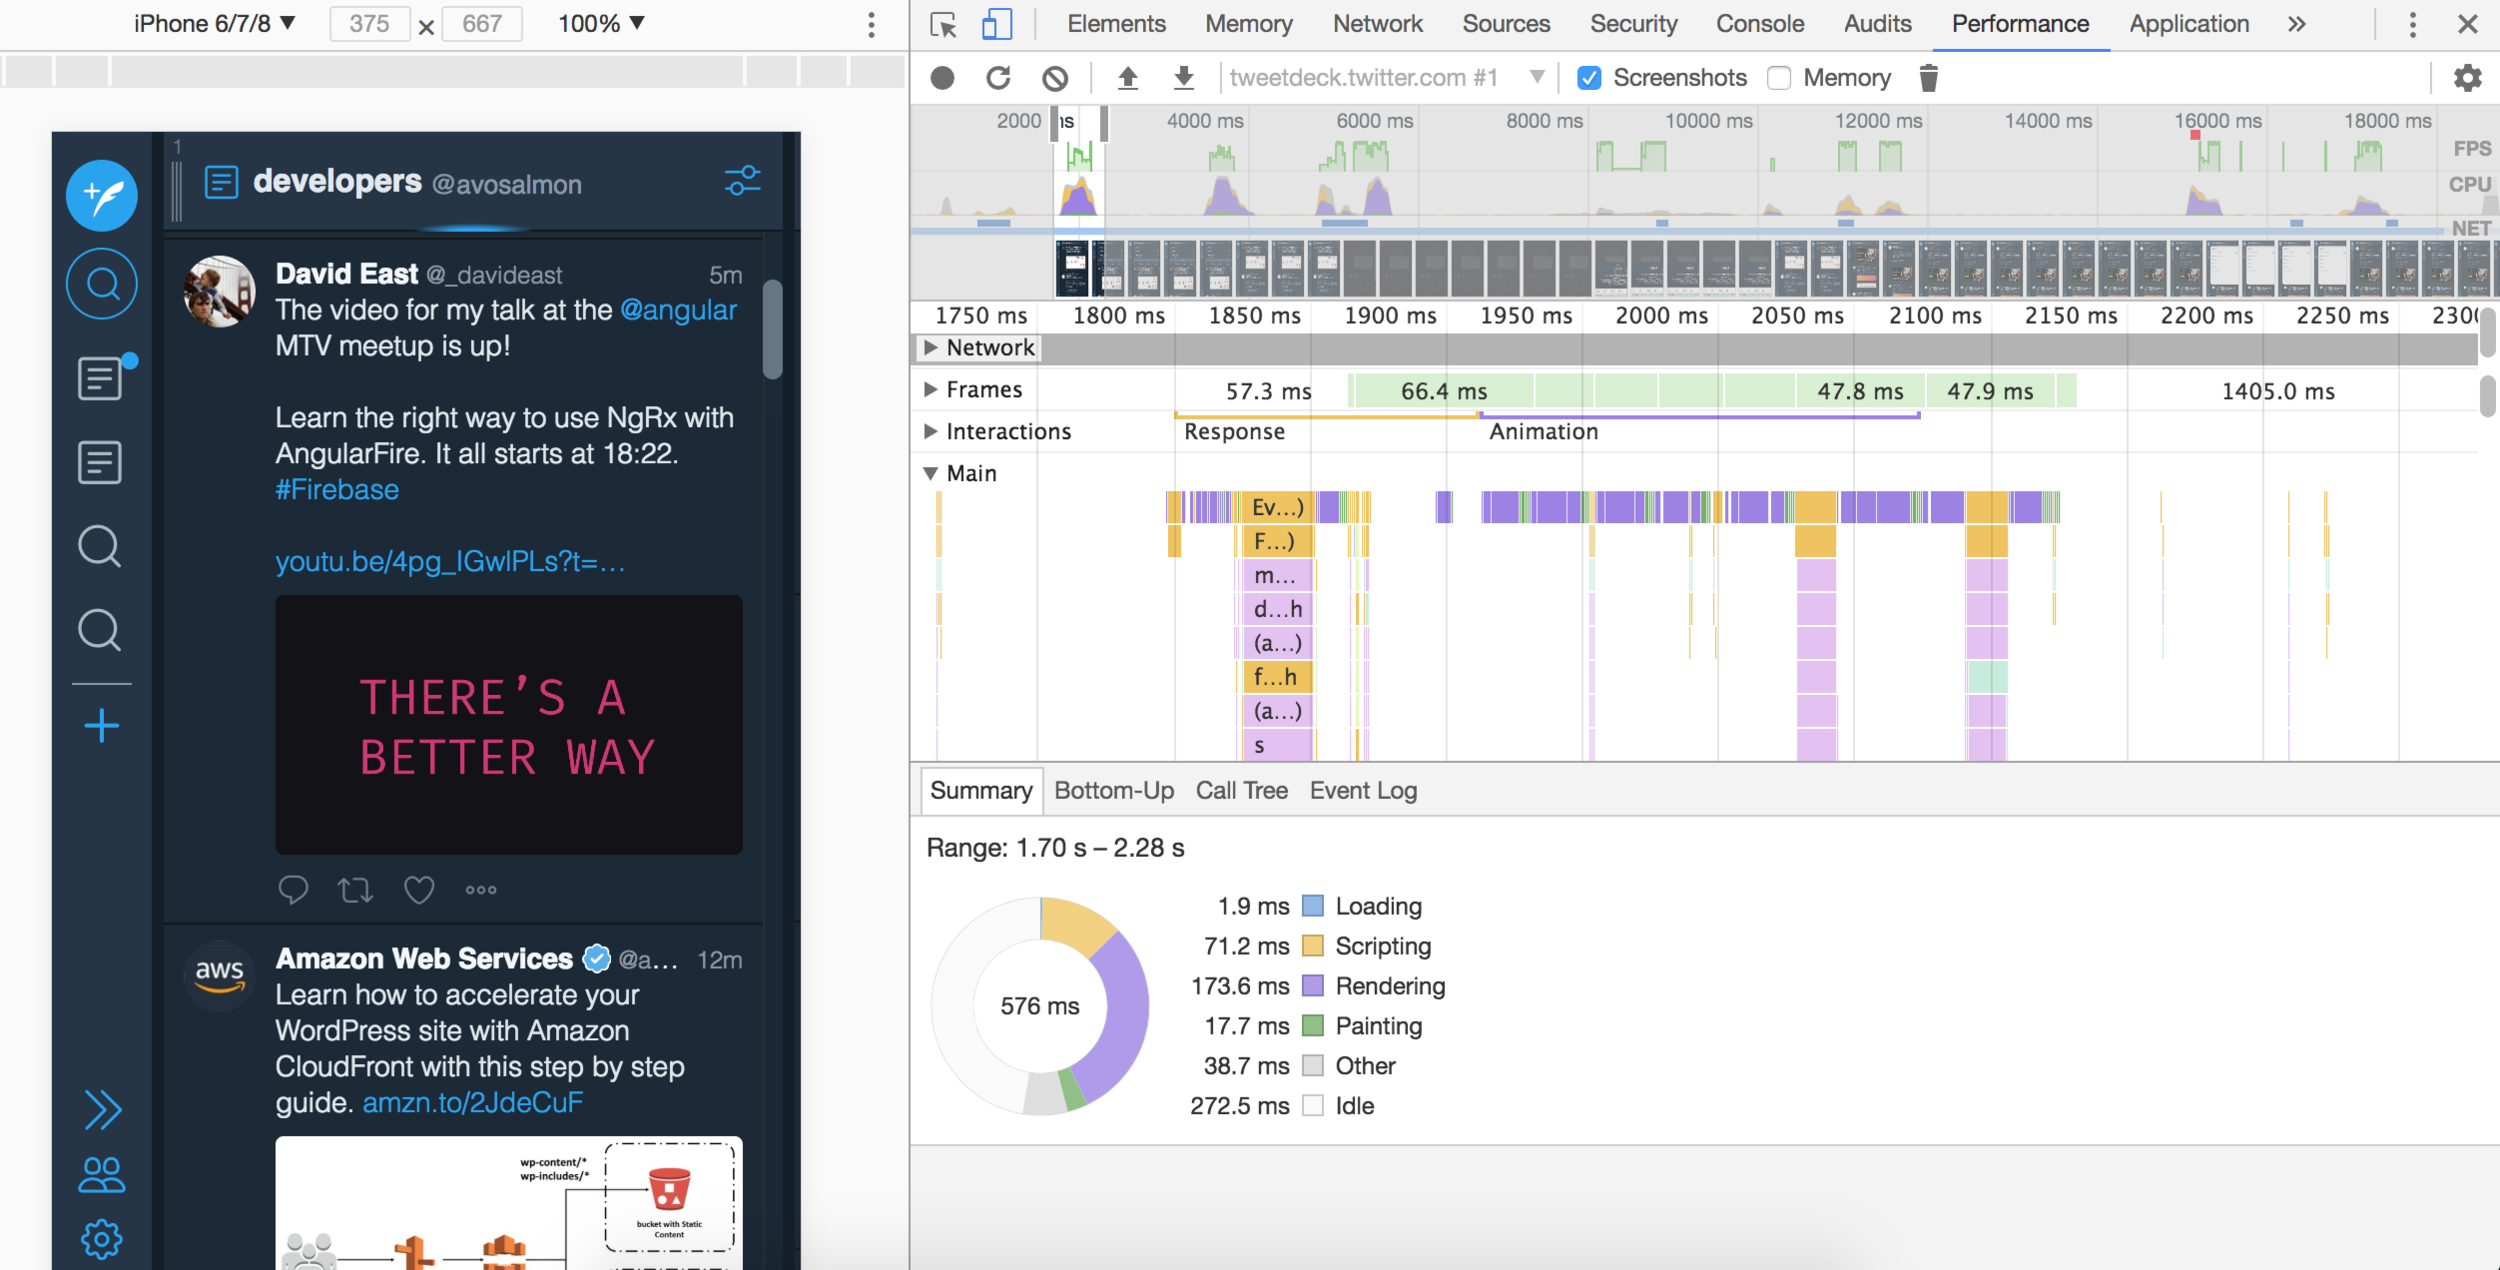Screen dimensions: 2500x1270
Task: Open the youtu.be link in tweet
Action: pyautogui.click(x=450, y=562)
